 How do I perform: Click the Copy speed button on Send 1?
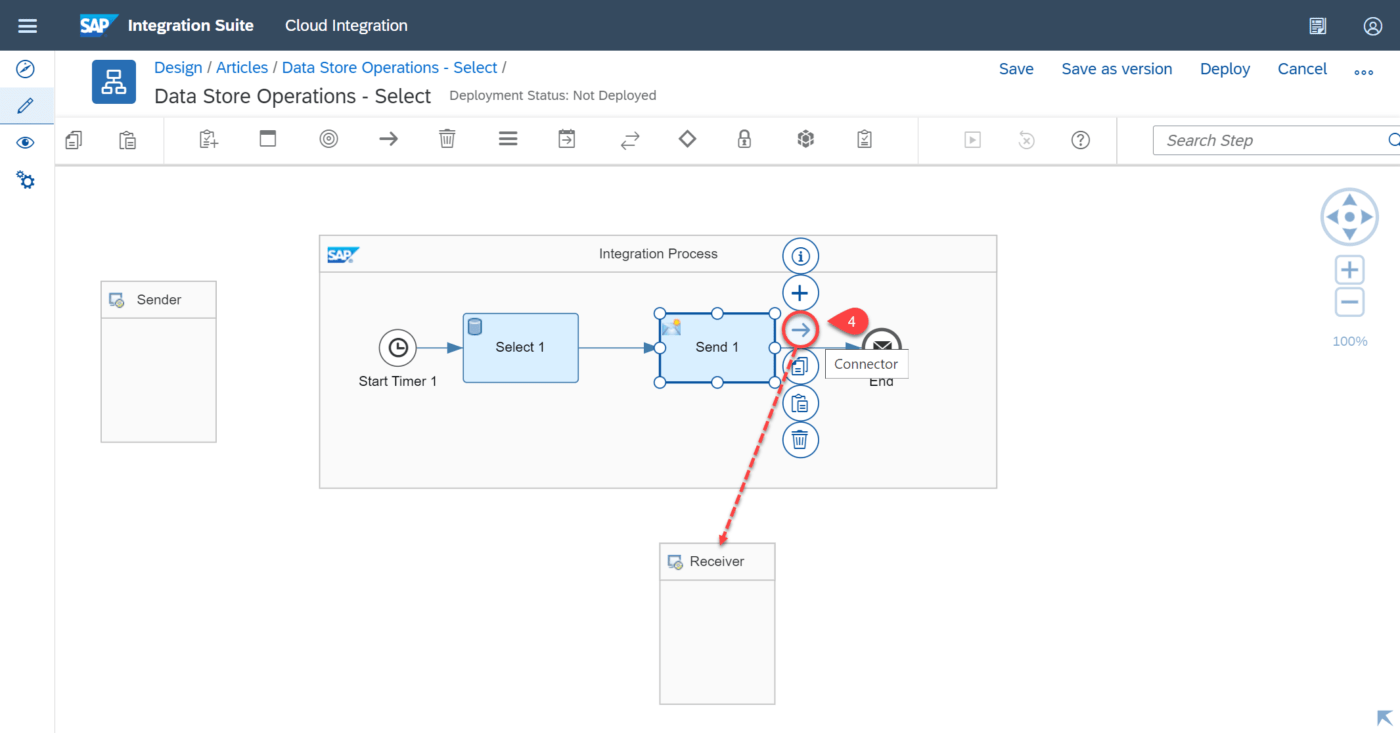pos(800,367)
